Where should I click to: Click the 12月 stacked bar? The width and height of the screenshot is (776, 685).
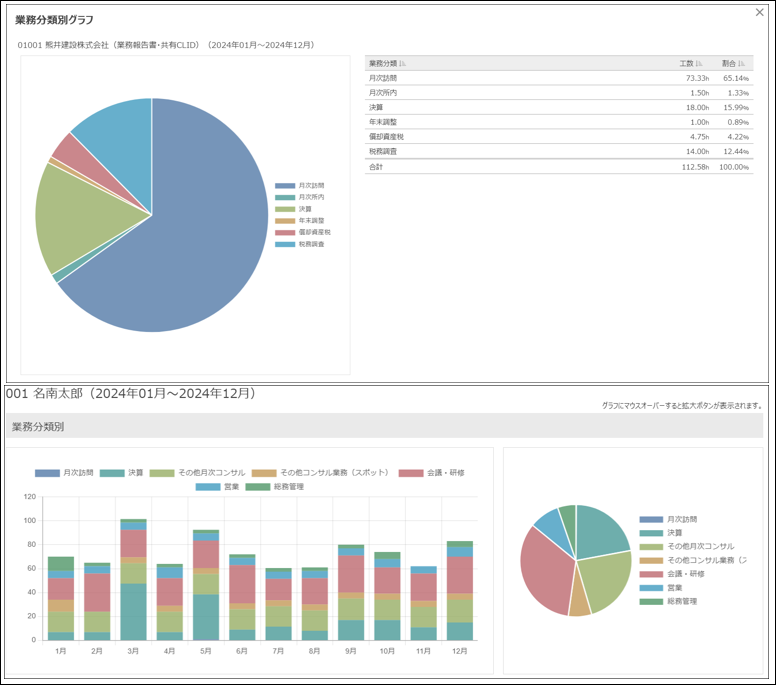[460, 590]
